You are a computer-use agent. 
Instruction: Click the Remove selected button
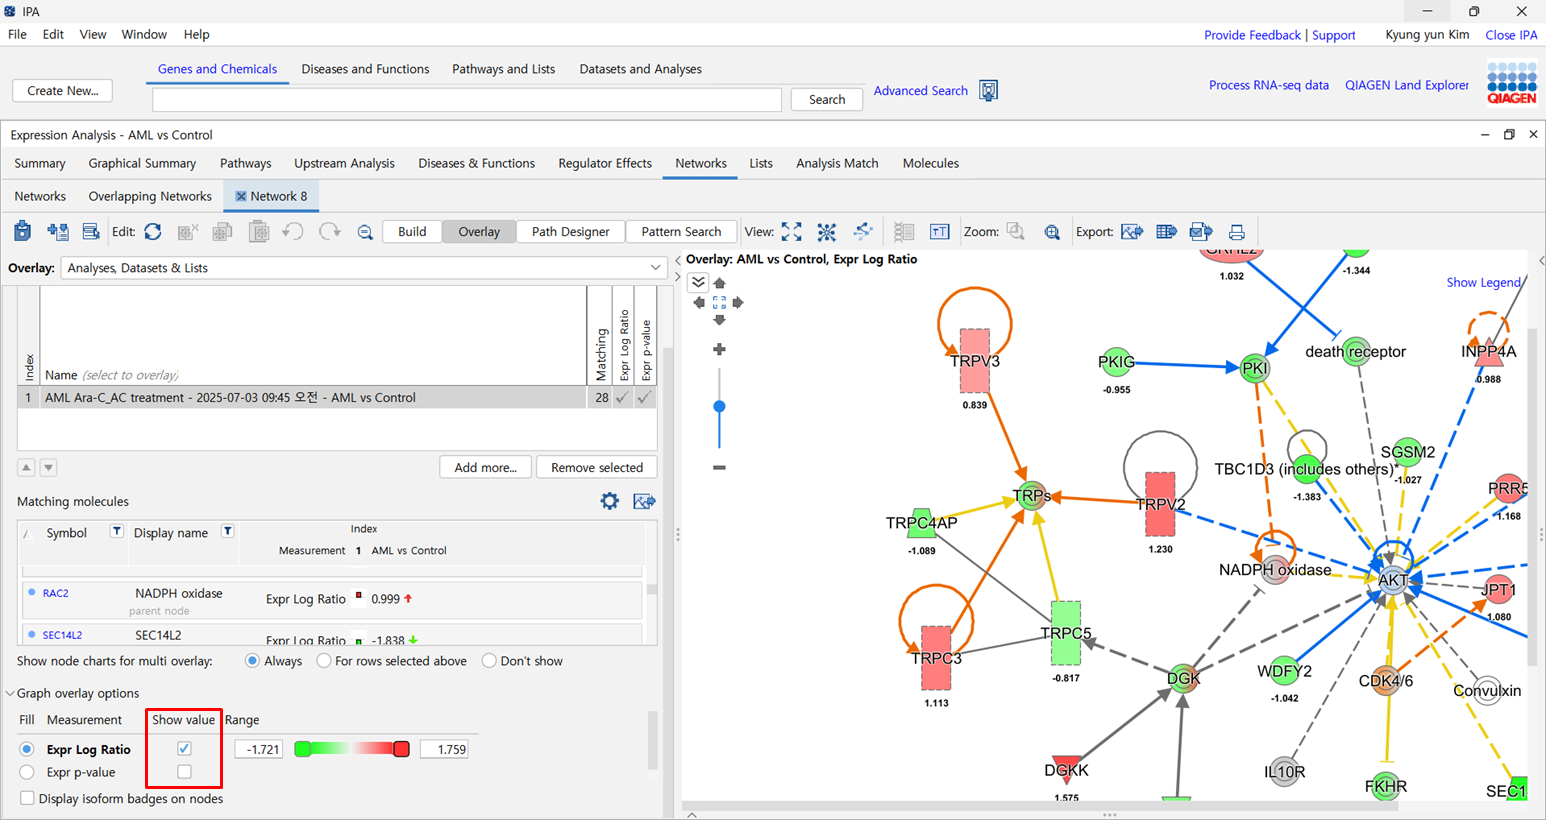point(597,467)
